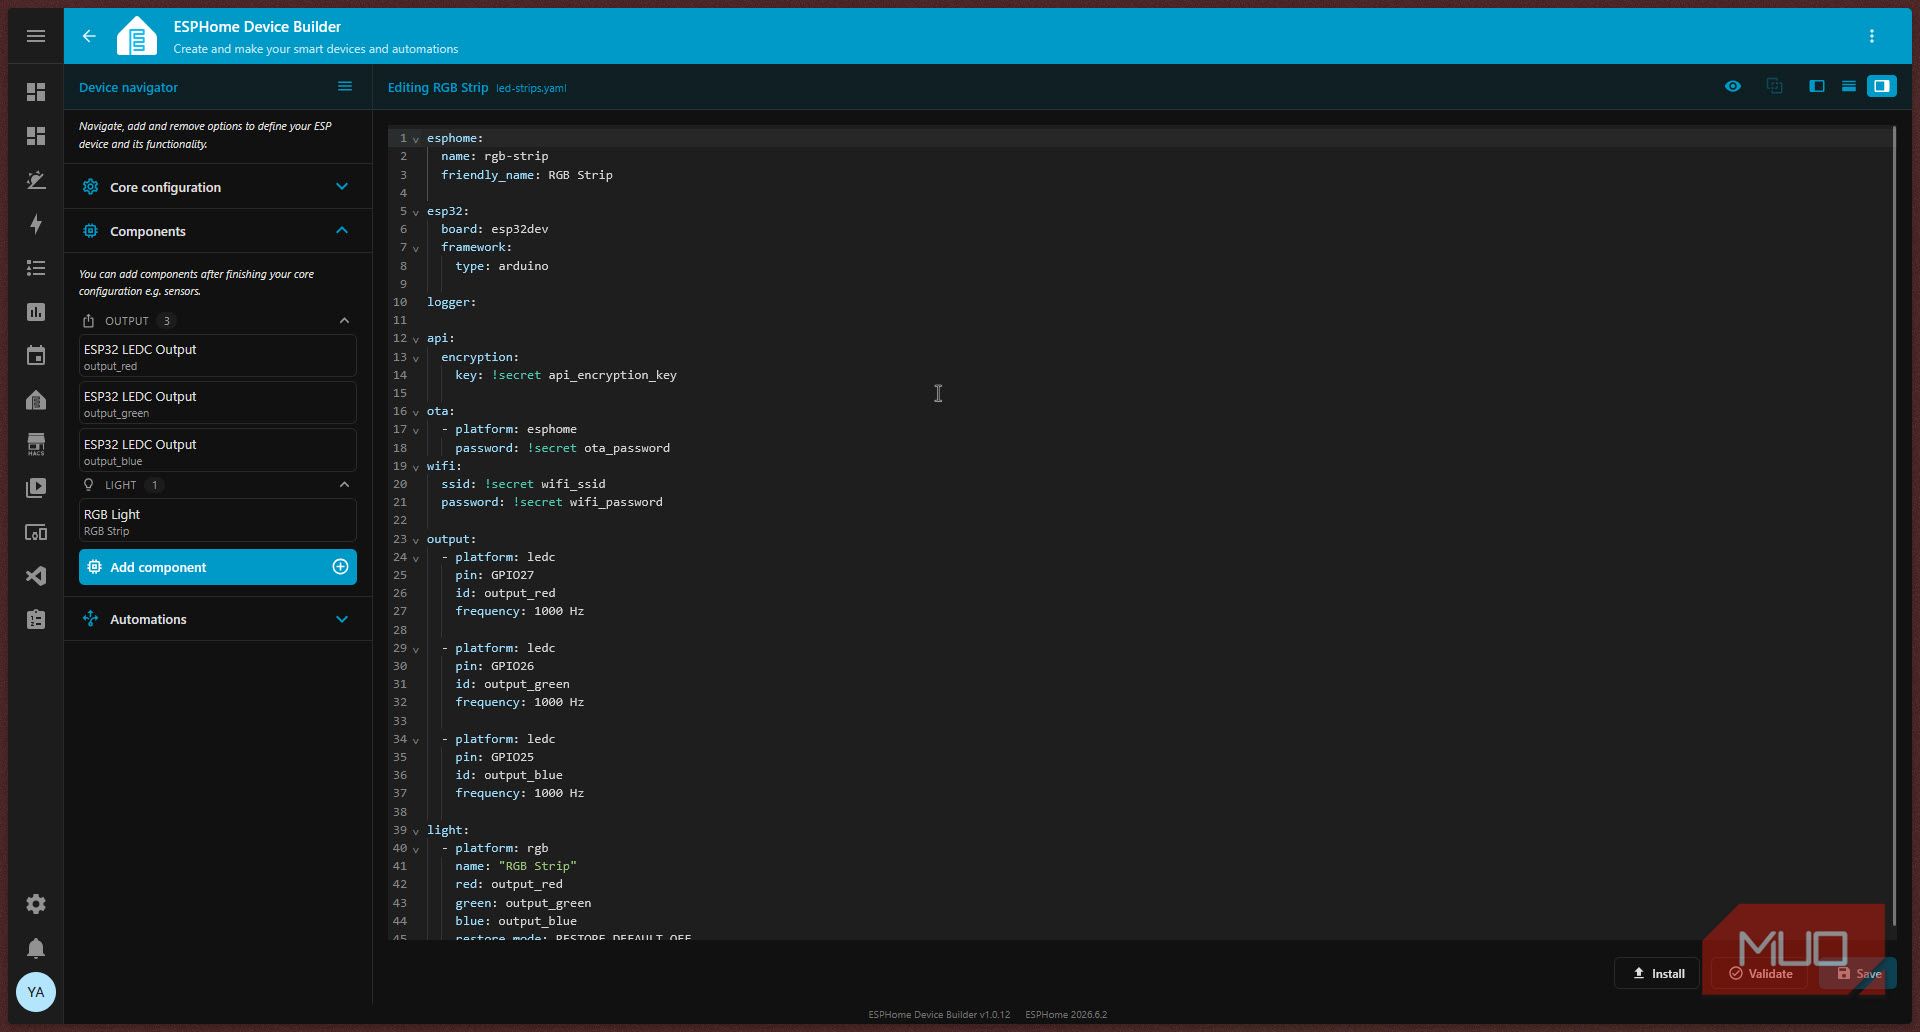Click the dimmed copy/duplicate icon in editor toolbar
1920x1032 pixels.
1775,87
